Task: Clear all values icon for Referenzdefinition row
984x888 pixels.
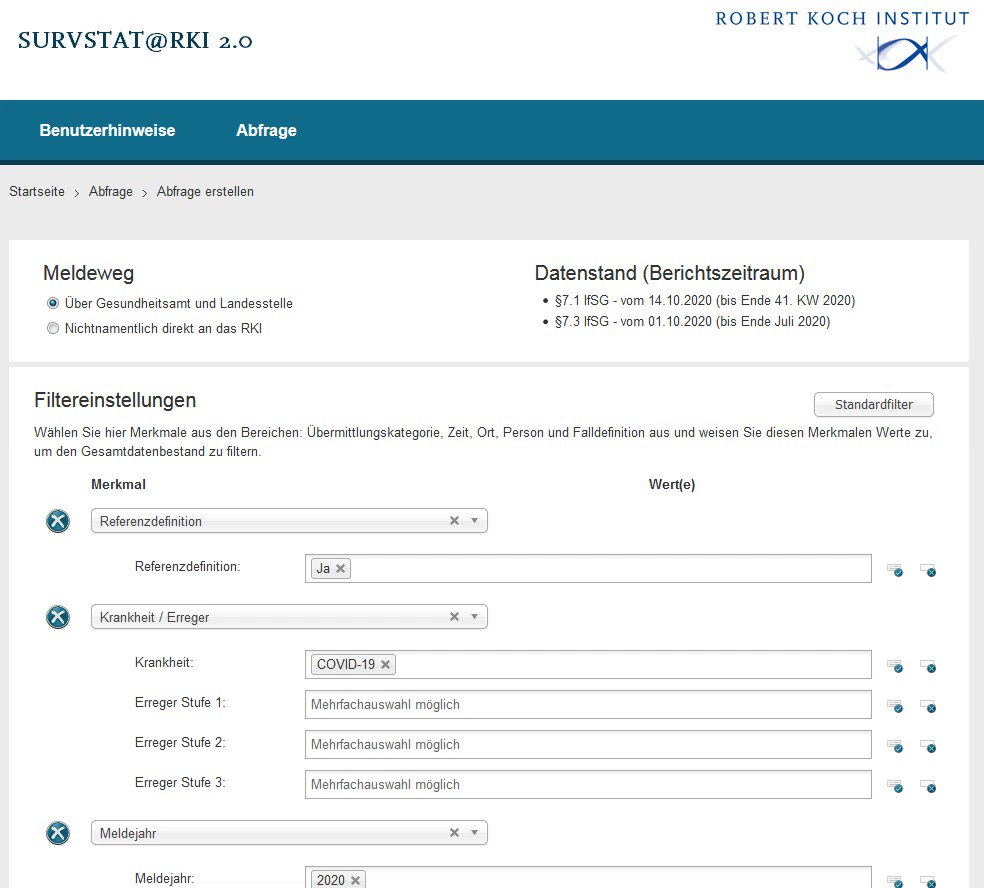Action: (928, 570)
